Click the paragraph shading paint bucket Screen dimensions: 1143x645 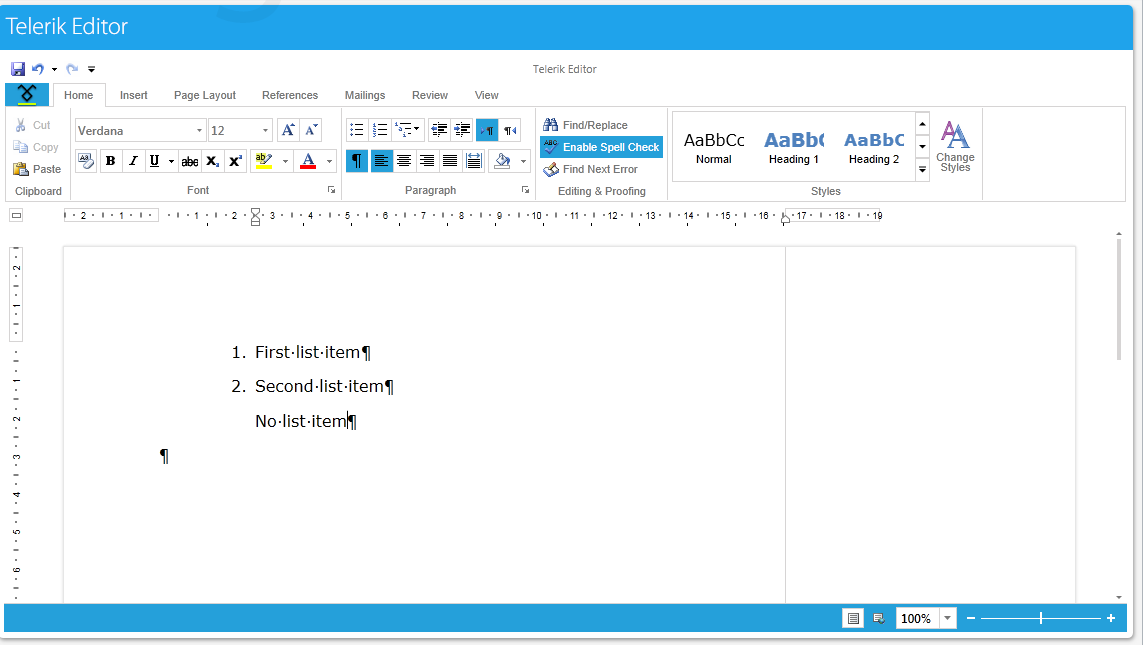(502, 161)
